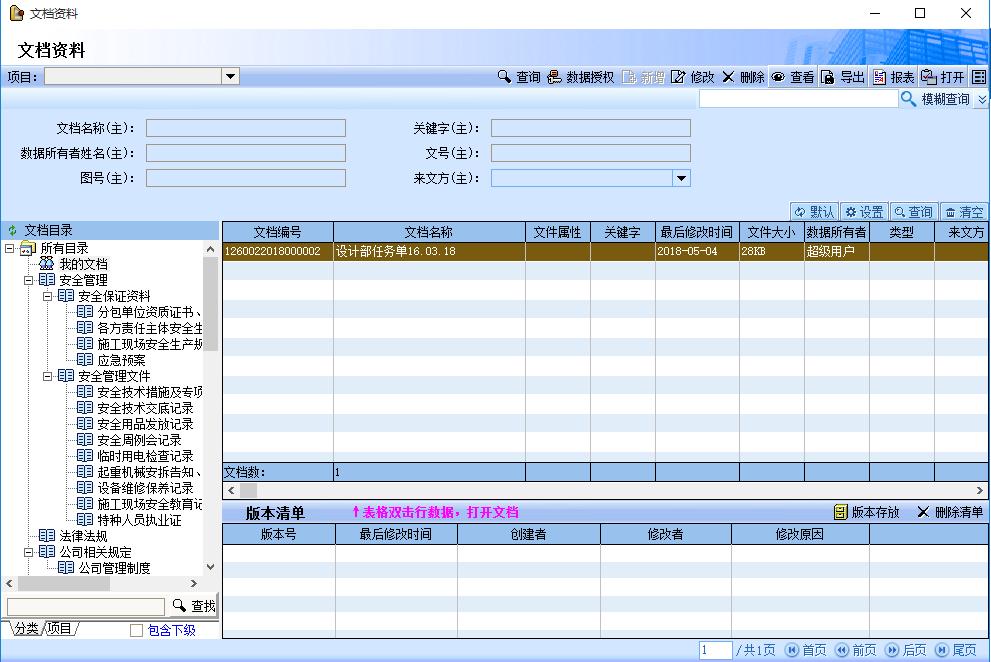This screenshot has height=662, width=991.
Task: Open the 报表 report icon
Action: [879, 77]
